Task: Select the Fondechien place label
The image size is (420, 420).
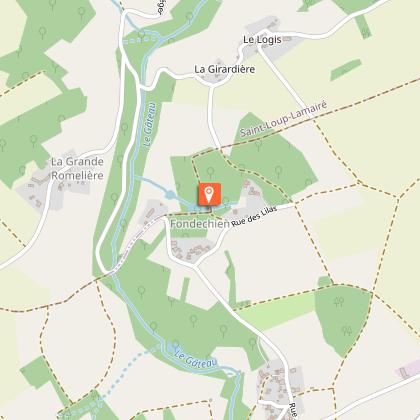Action: point(200,224)
